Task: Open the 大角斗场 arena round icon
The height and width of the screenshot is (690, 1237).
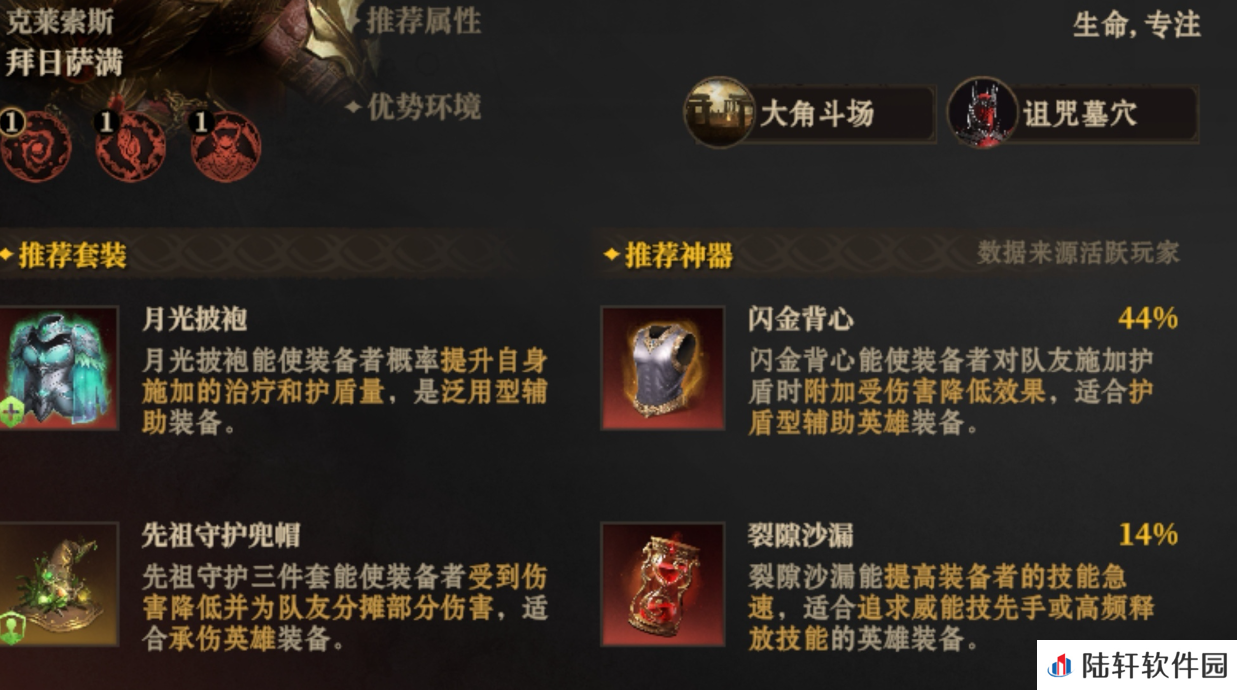Action: pos(719,112)
